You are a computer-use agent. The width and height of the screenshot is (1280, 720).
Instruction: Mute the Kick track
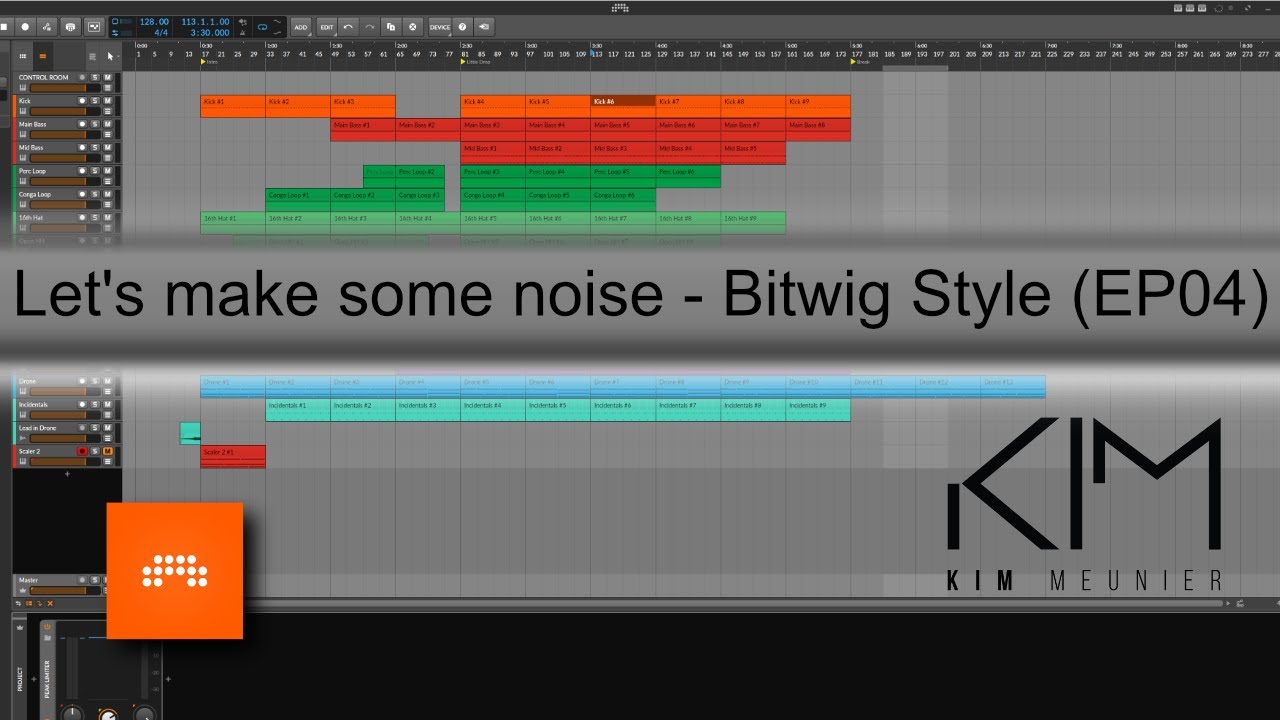[107, 101]
